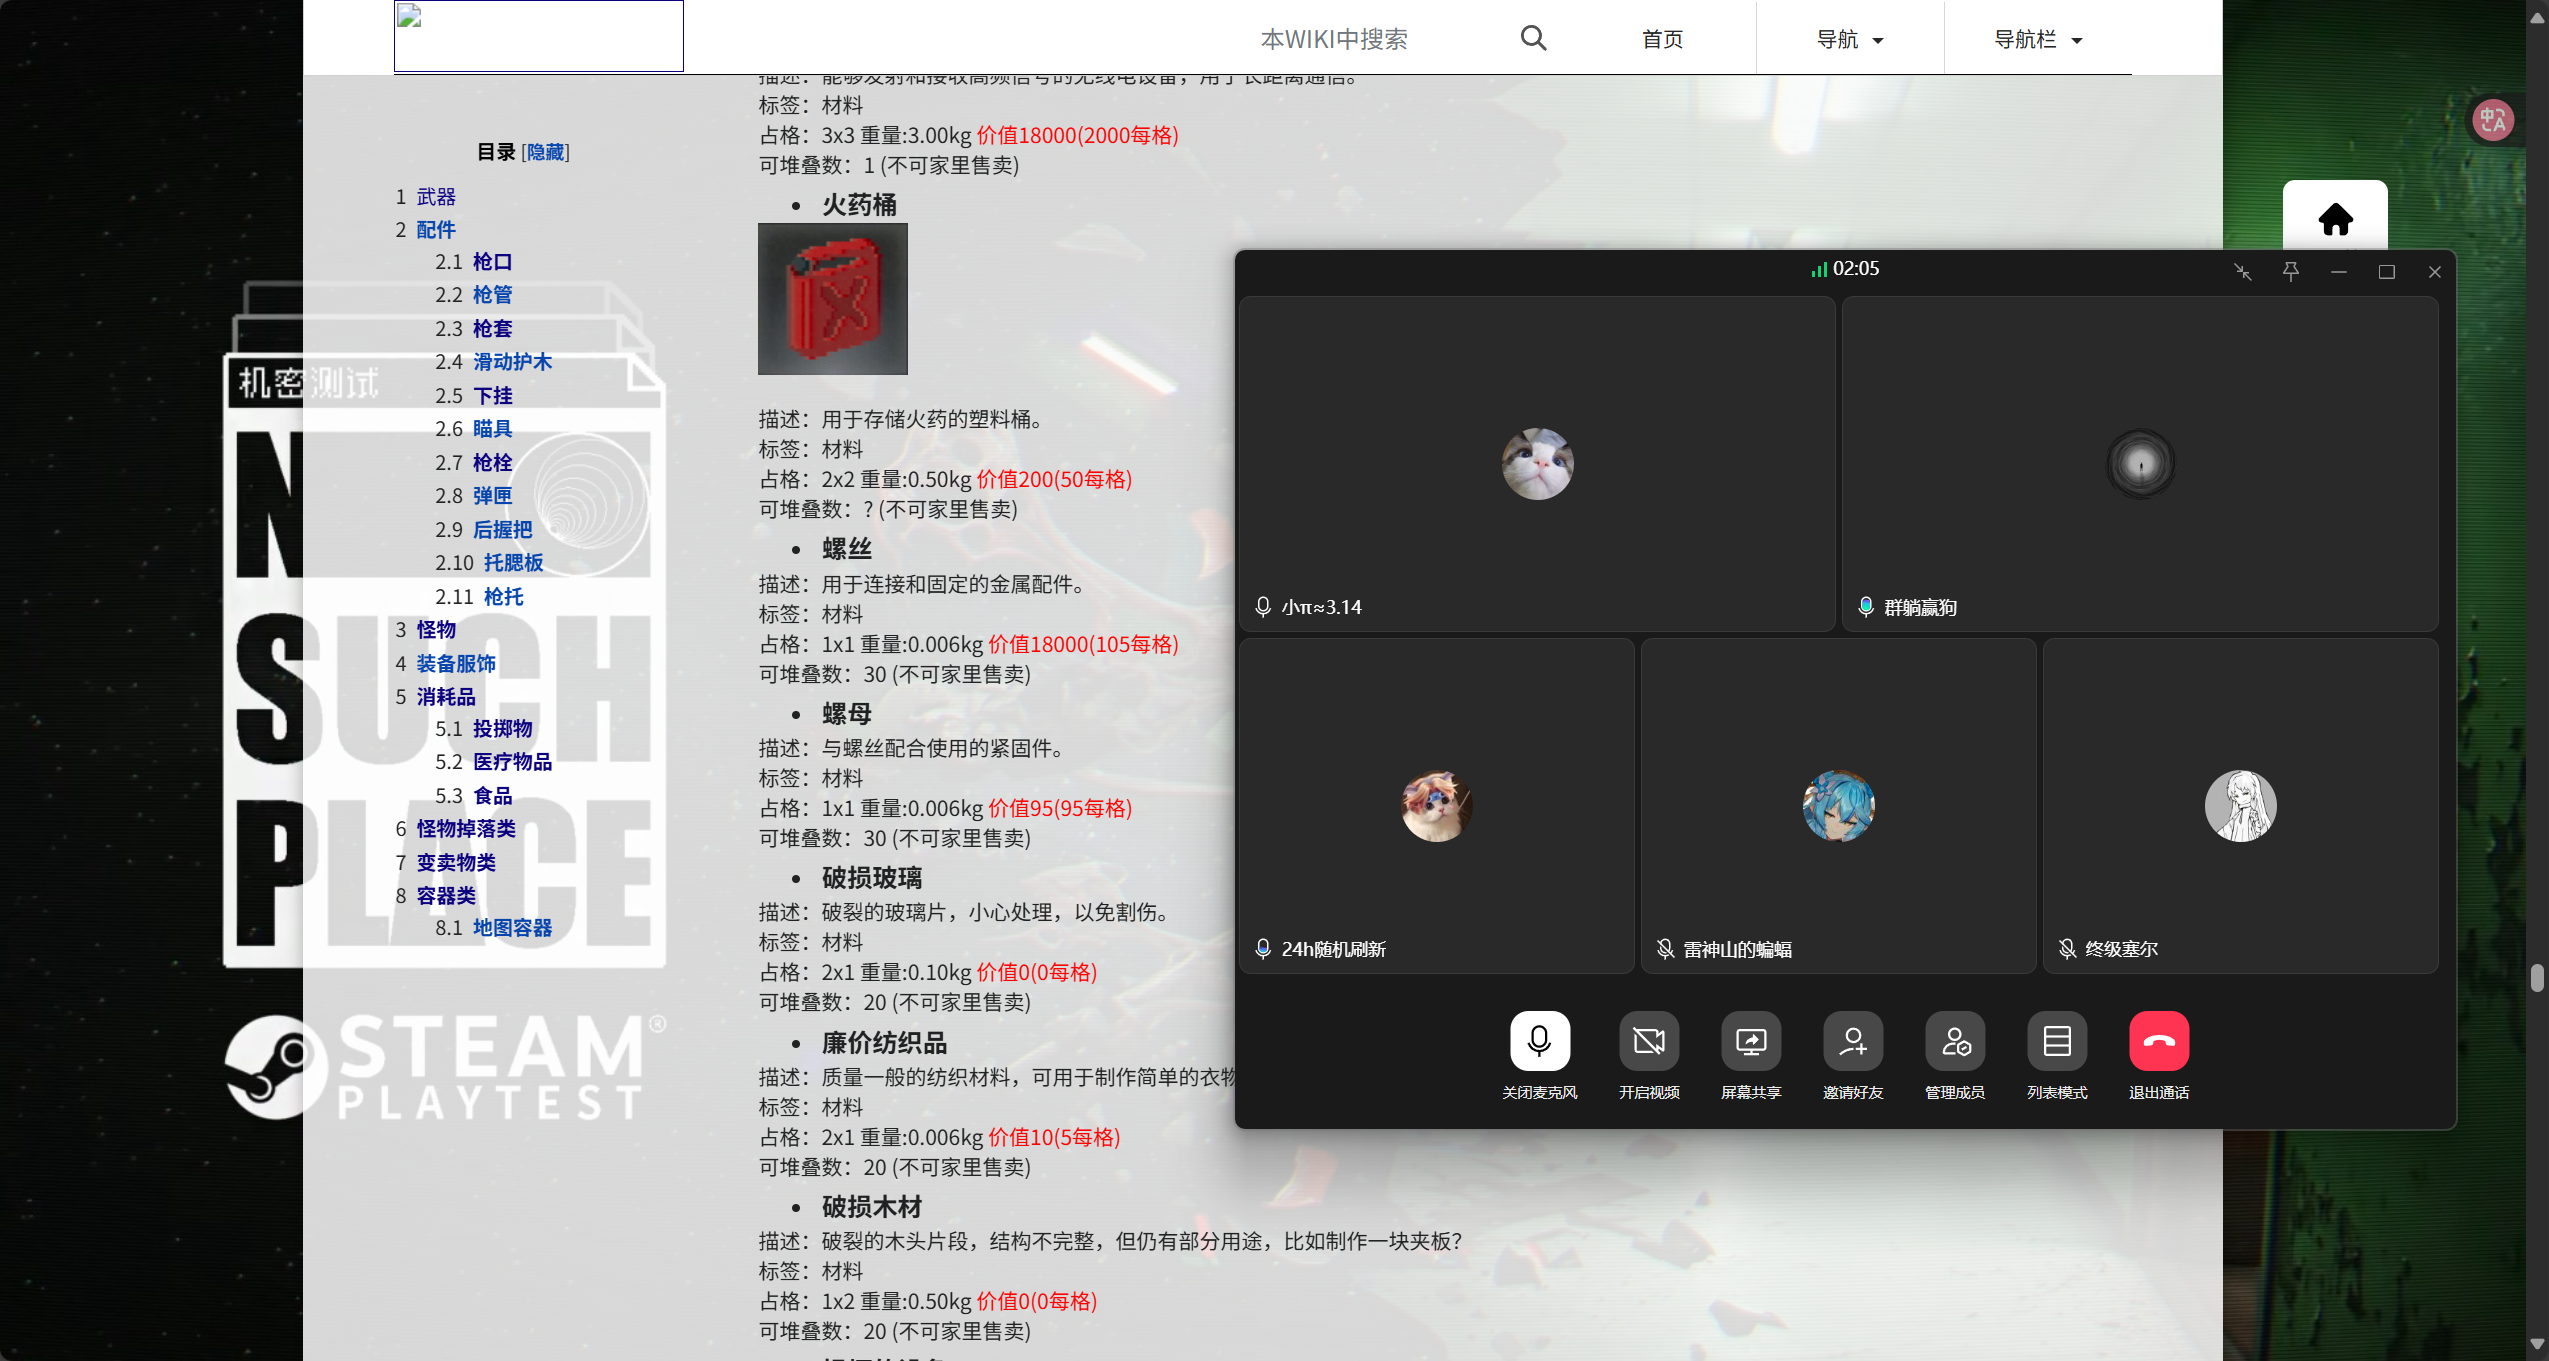
Task: Open 枪管 entry in contents
Action: [493, 295]
